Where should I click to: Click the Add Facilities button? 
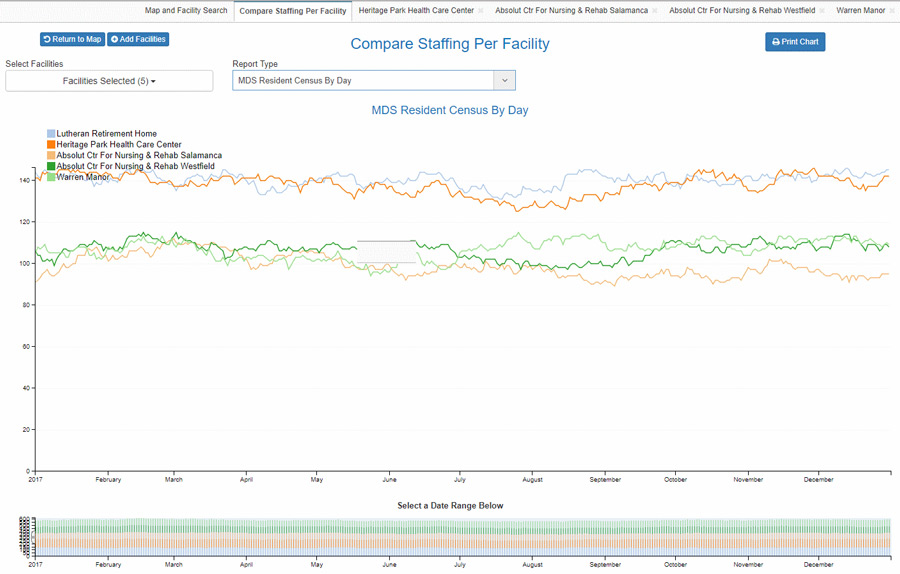tap(138, 39)
